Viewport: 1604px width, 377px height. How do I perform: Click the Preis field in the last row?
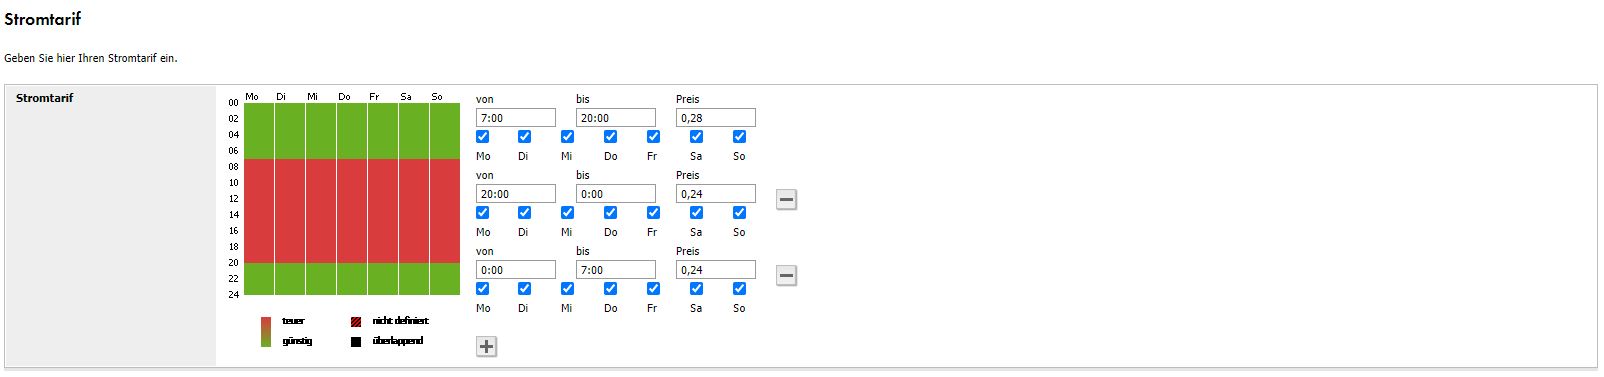click(x=716, y=270)
